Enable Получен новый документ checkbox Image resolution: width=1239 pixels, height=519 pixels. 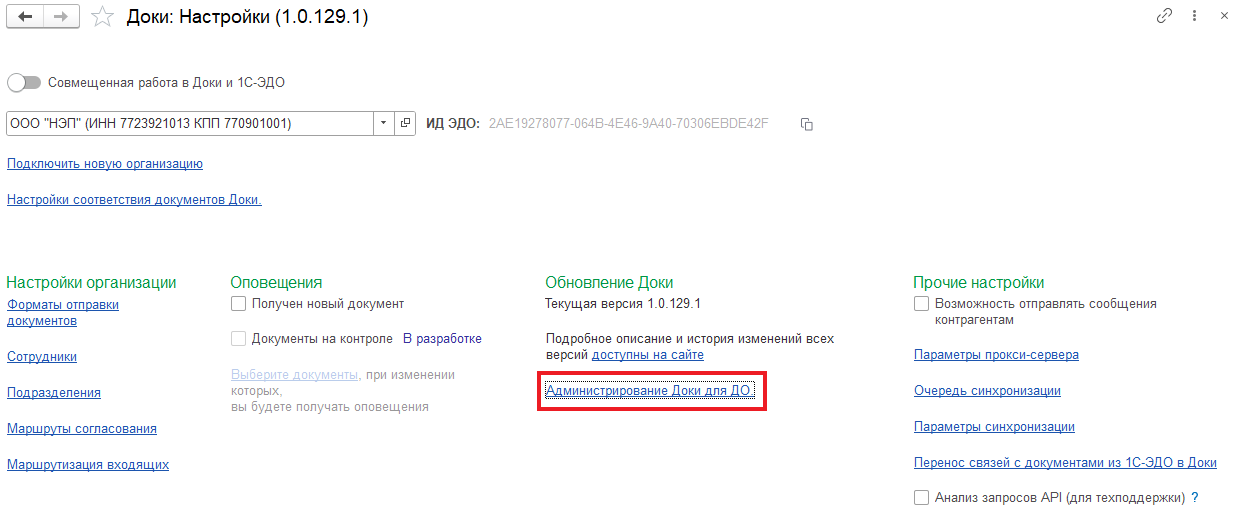click(x=238, y=303)
